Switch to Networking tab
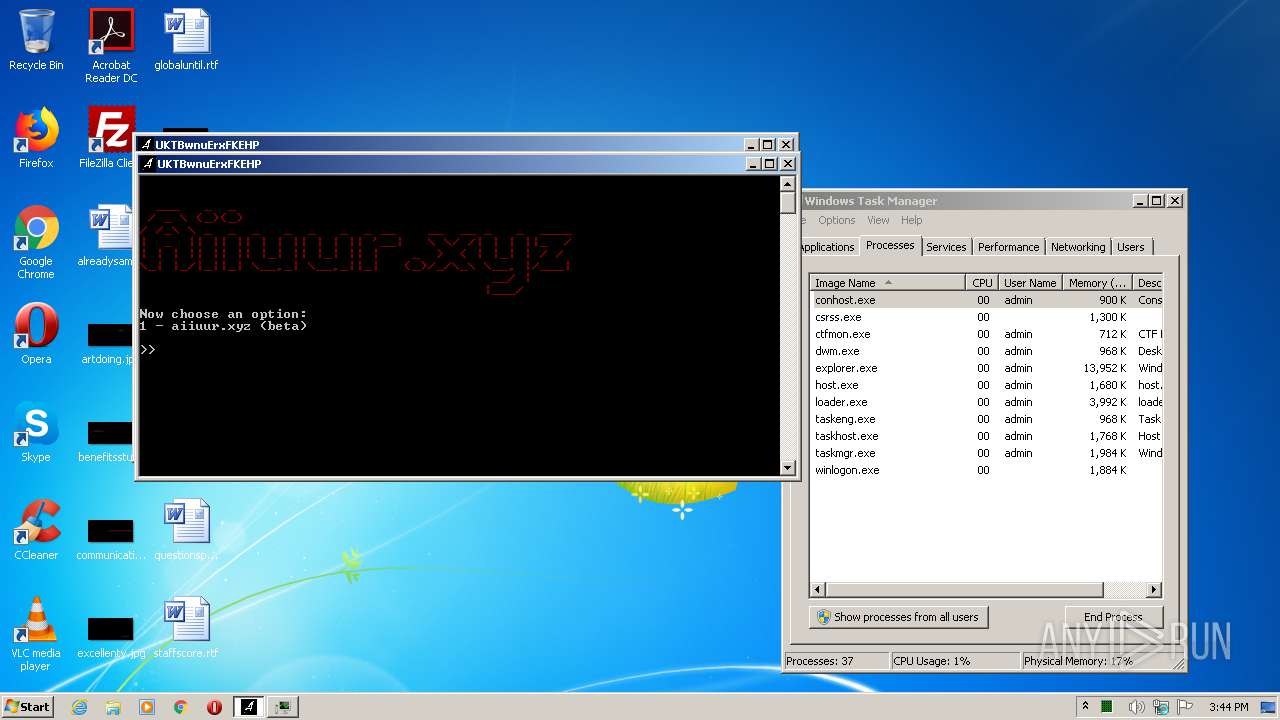Screen dimensions: 1280x720 (x=1078, y=247)
